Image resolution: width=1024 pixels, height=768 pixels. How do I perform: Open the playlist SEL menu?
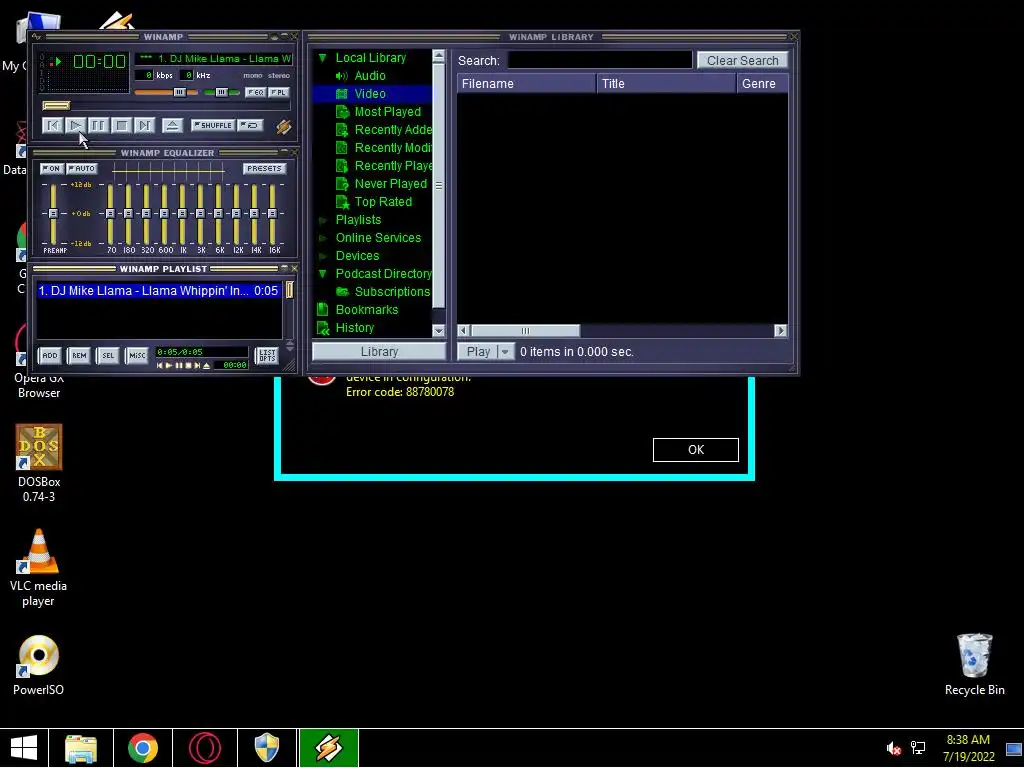108,356
